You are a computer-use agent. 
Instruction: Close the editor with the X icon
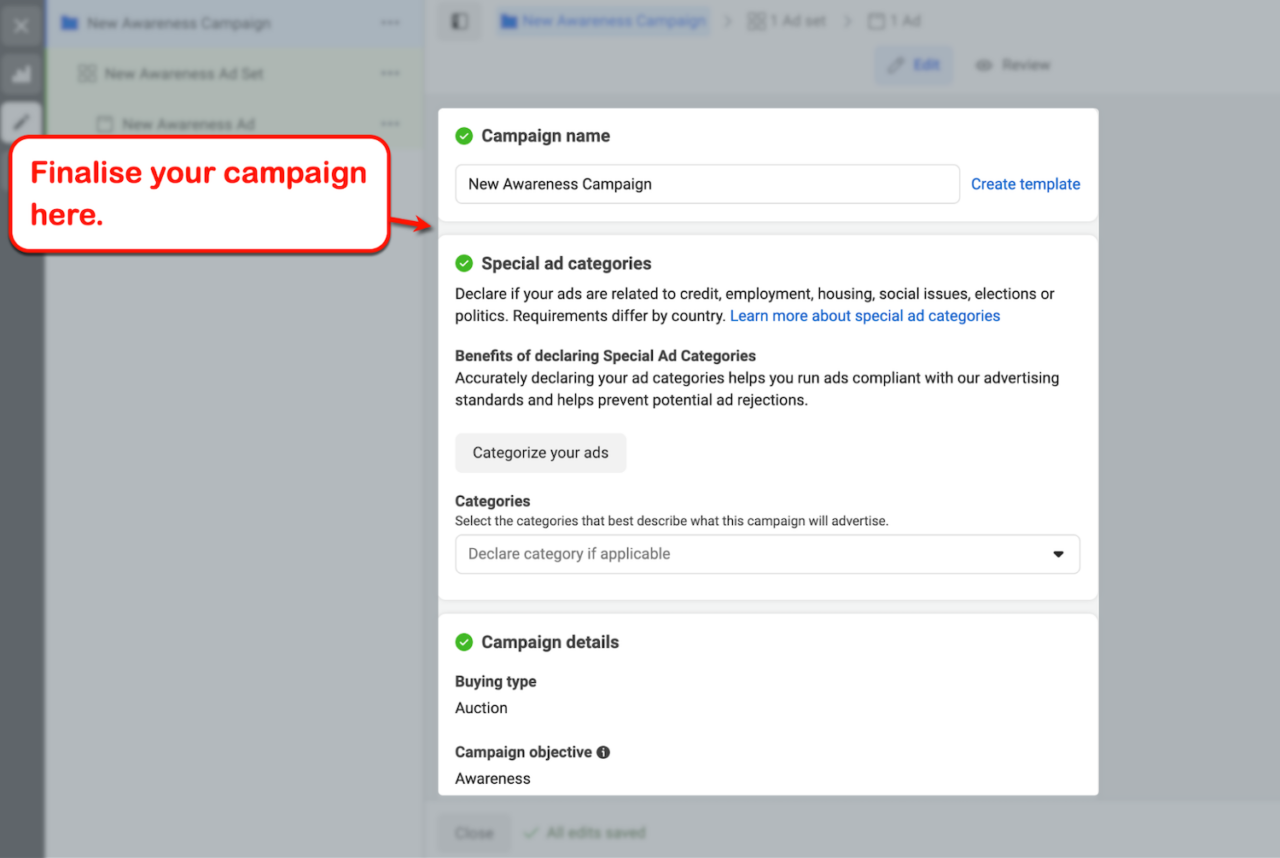(22, 26)
